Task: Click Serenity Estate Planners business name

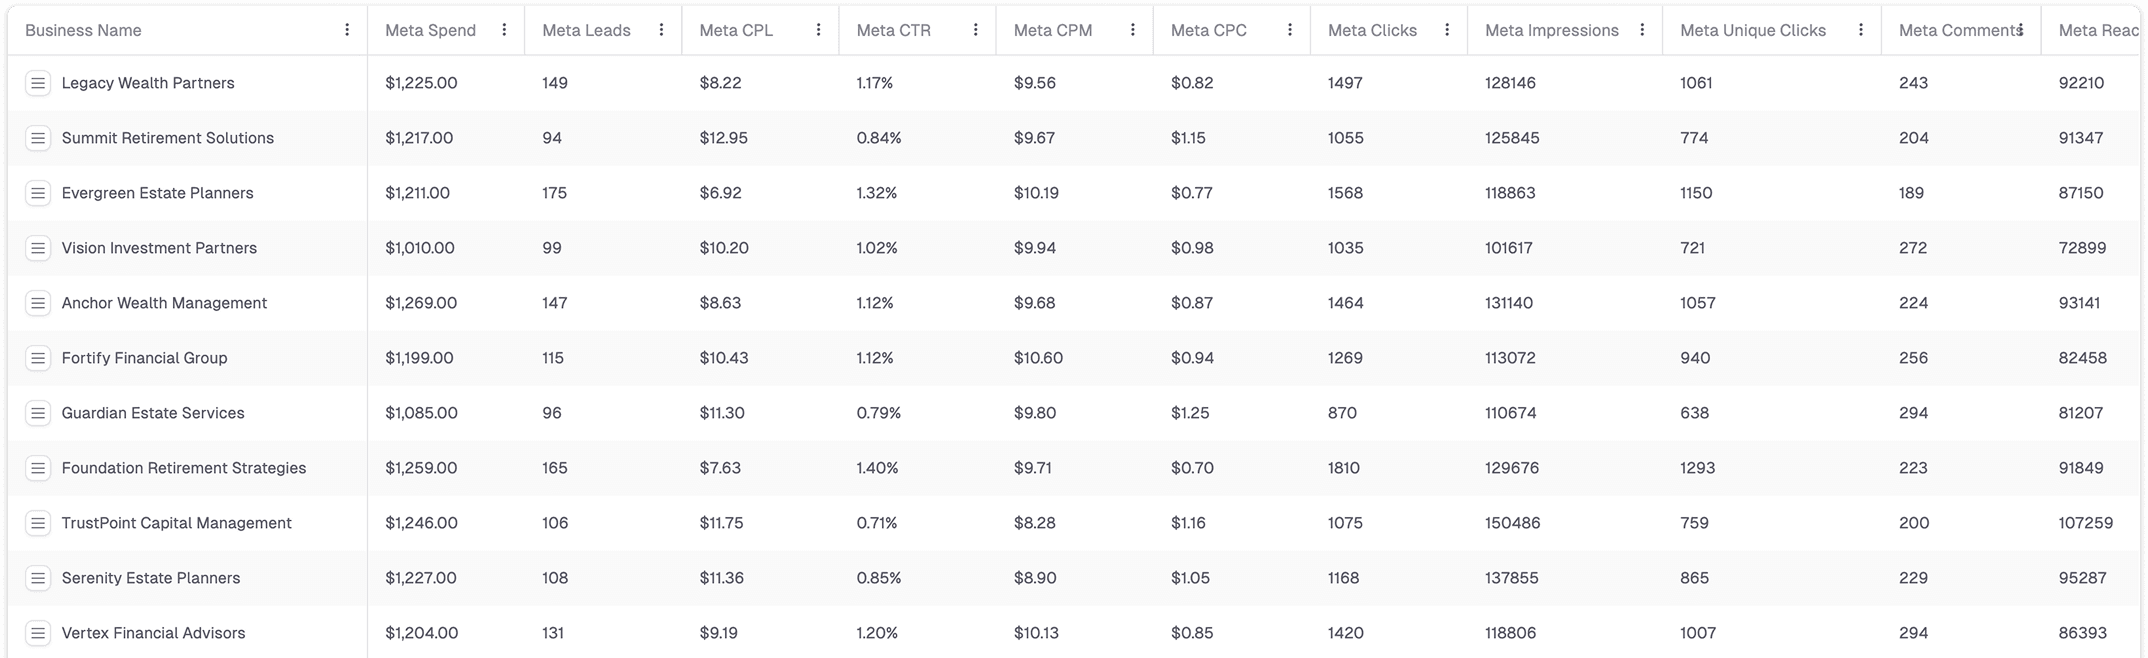Action: [x=151, y=578]
